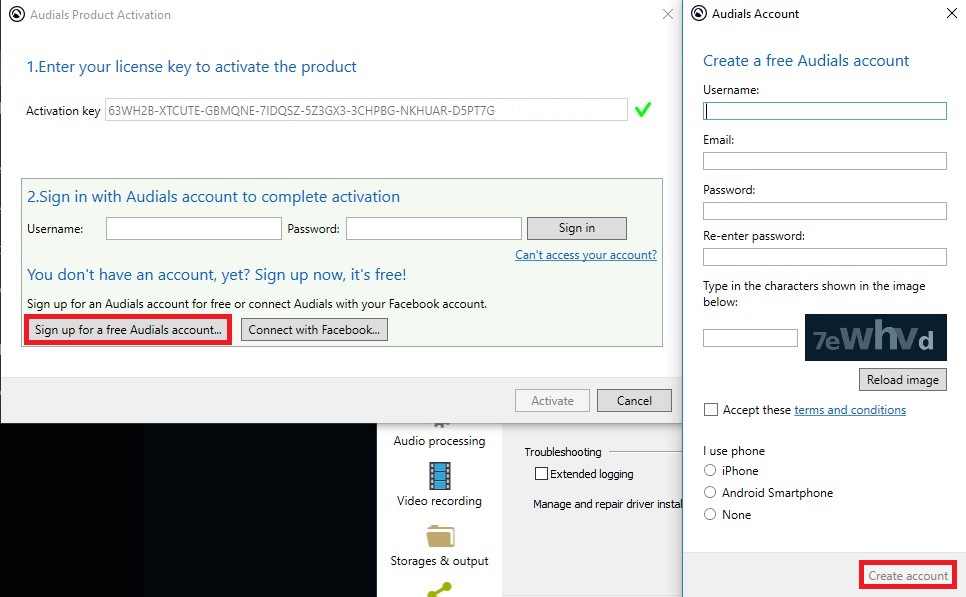Viewport: 966px width, 597px height.
Task: Select the Android Smartphone option
Action: [x=710, y=492]
